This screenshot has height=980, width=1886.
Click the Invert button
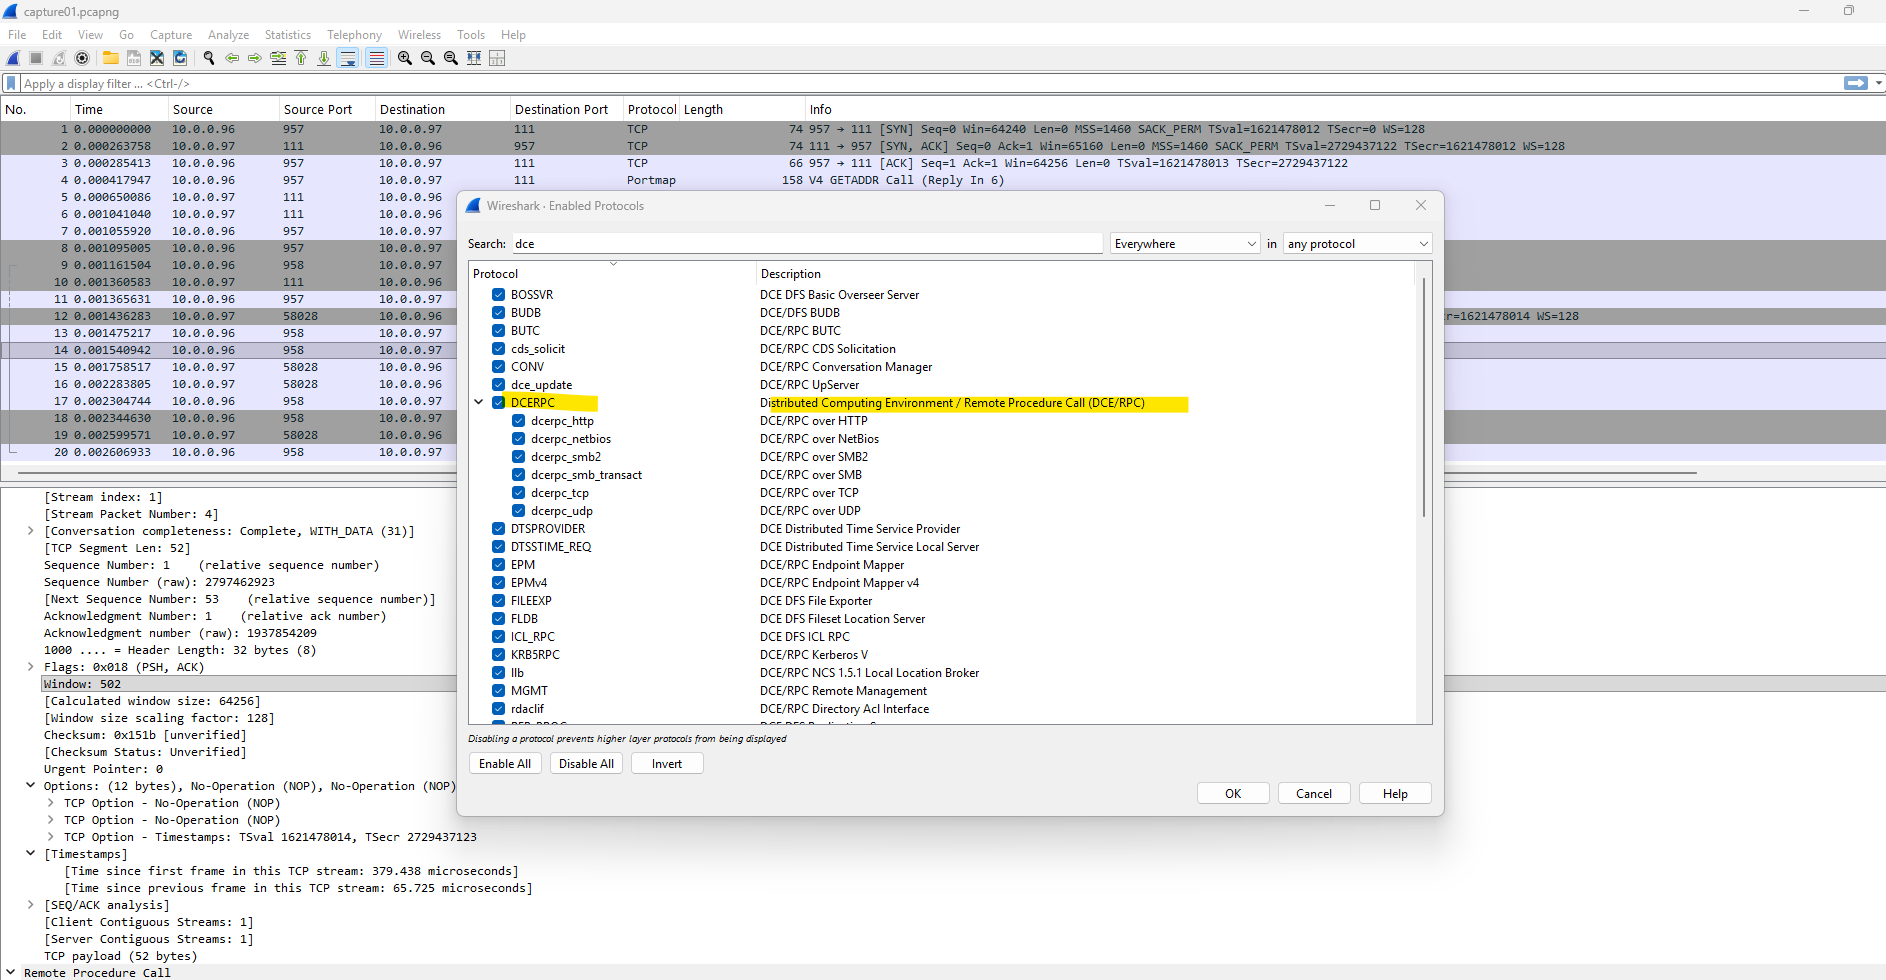(667, 764)
